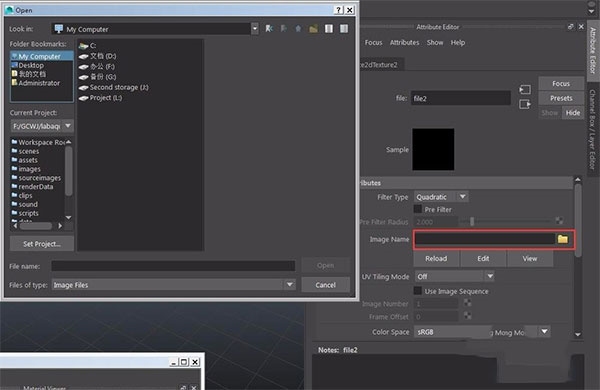
Task: Open the Second storage (J:) drive
Action: click(114, 87)
